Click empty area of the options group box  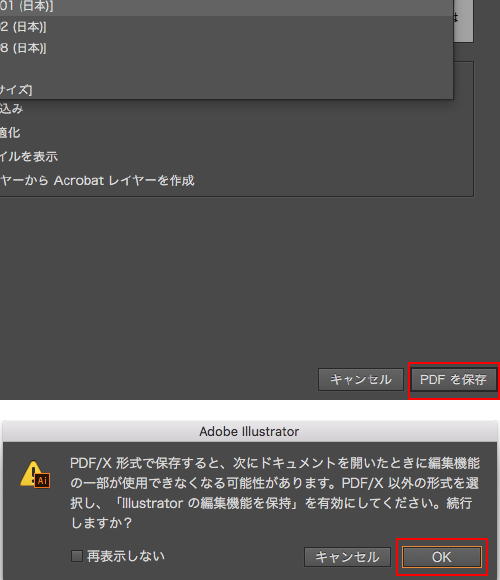[x=333, y=148]
